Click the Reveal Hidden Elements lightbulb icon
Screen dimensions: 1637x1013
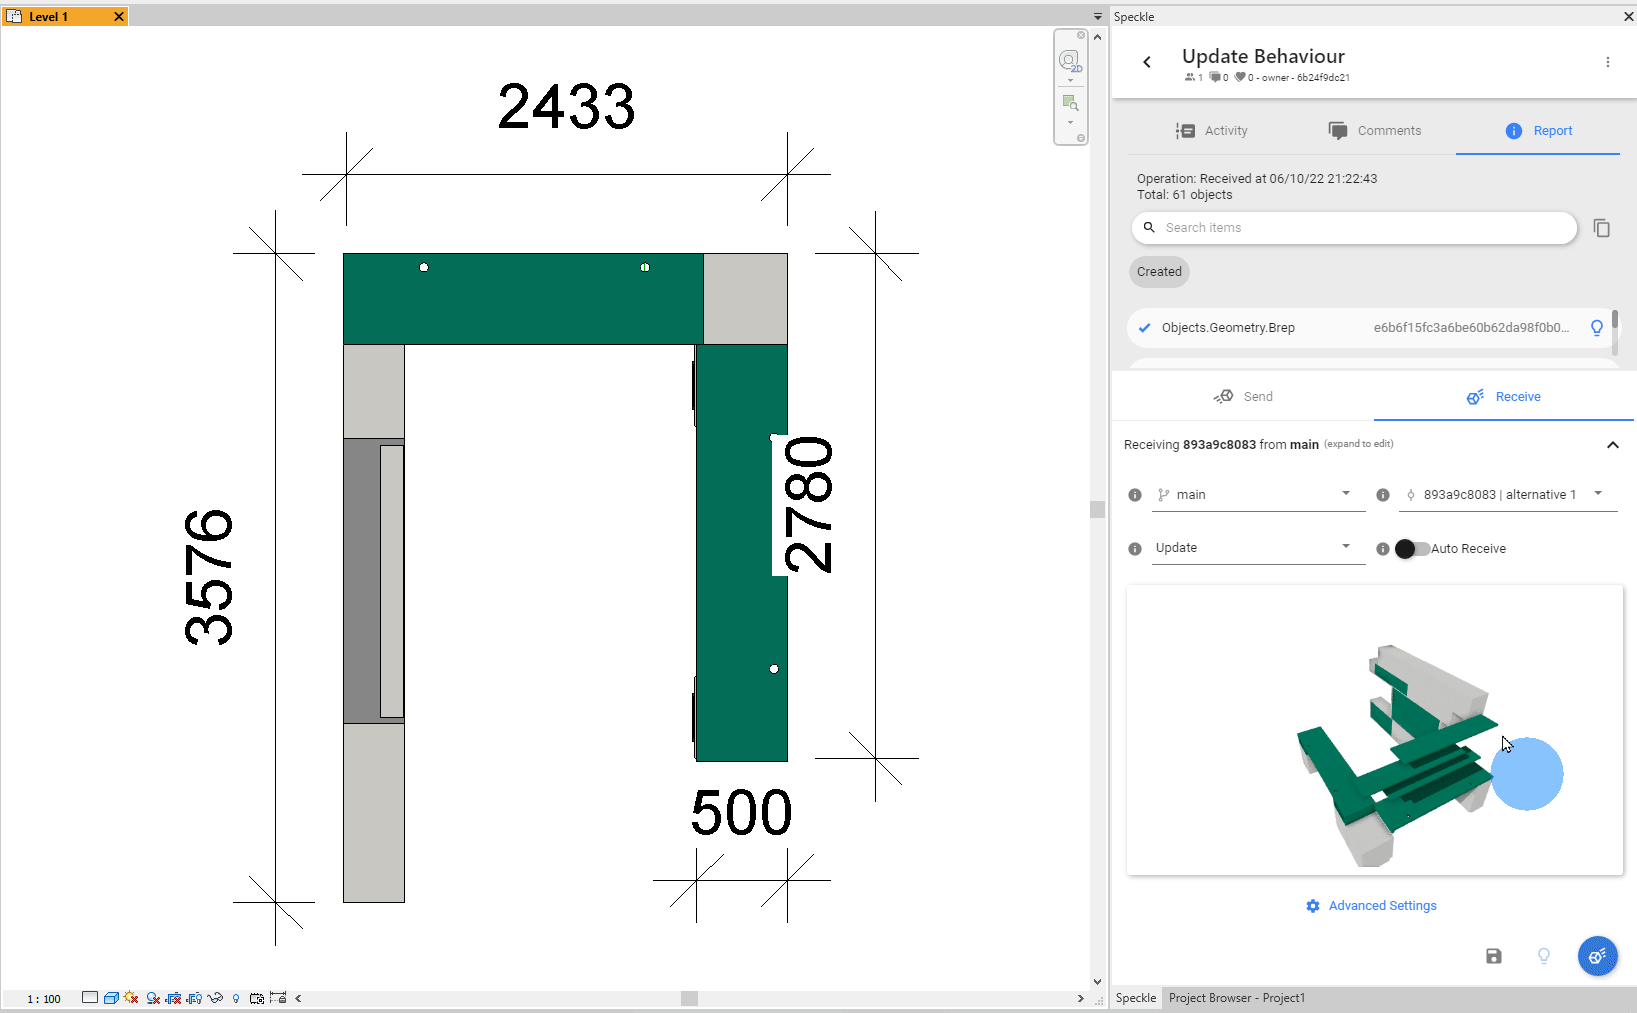[x=236, y=998]
